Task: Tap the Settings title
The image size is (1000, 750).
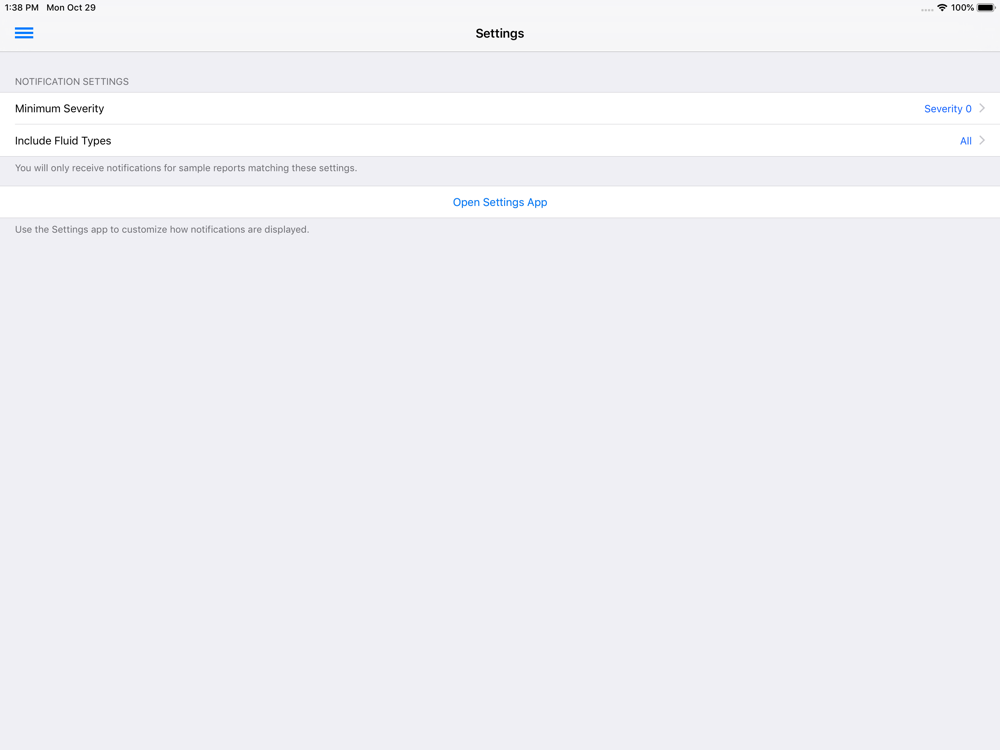Action: (500, 34)
